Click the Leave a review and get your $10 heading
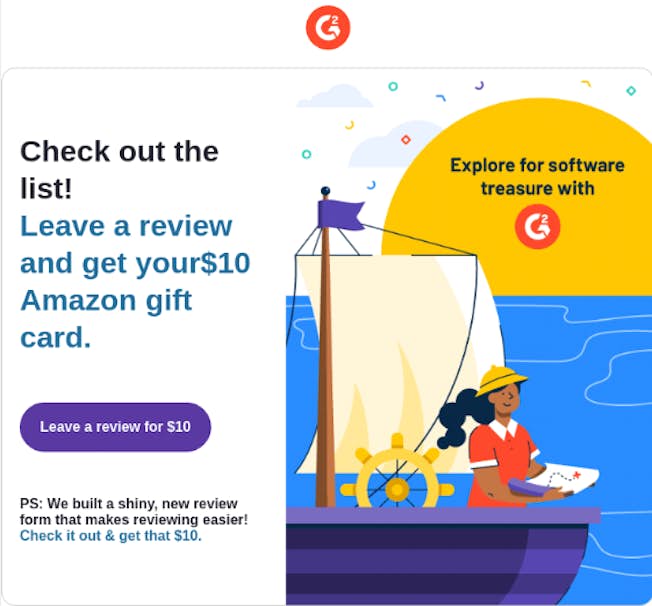This screenshot has height=606, width=652. 135,282
